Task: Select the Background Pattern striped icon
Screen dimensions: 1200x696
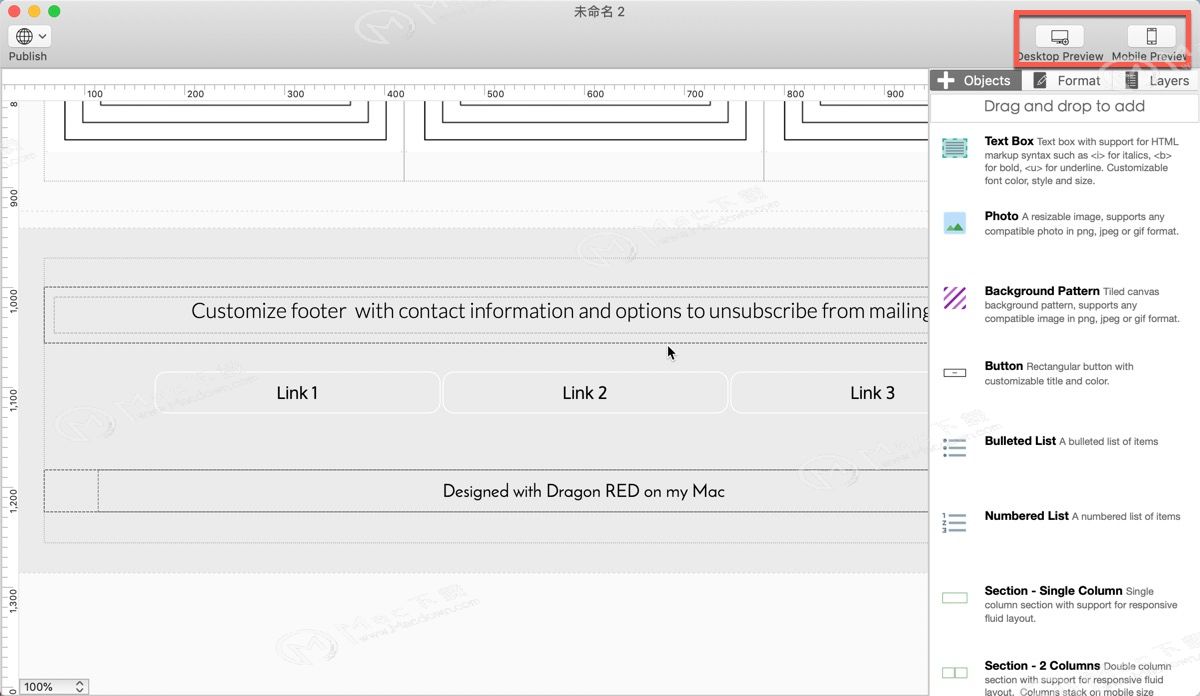Action: pos(955,298)
